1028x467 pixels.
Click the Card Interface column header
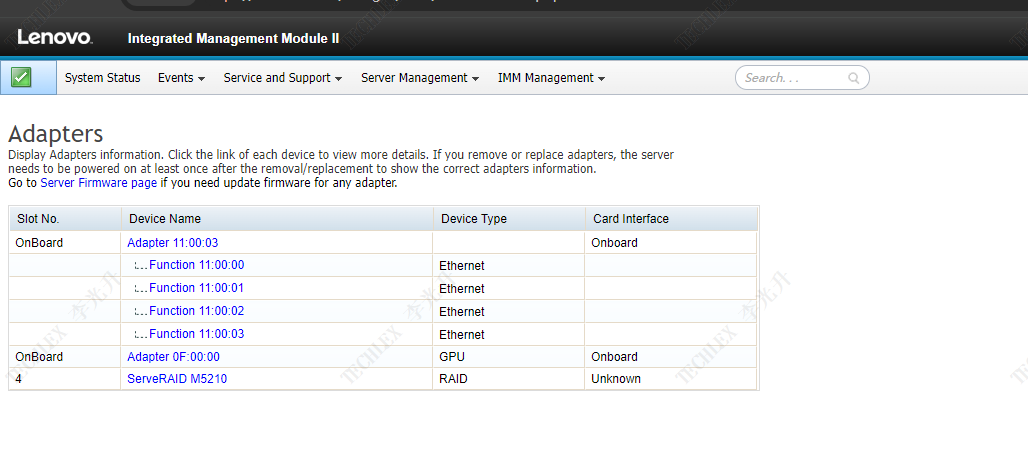(x=671, y=218)
